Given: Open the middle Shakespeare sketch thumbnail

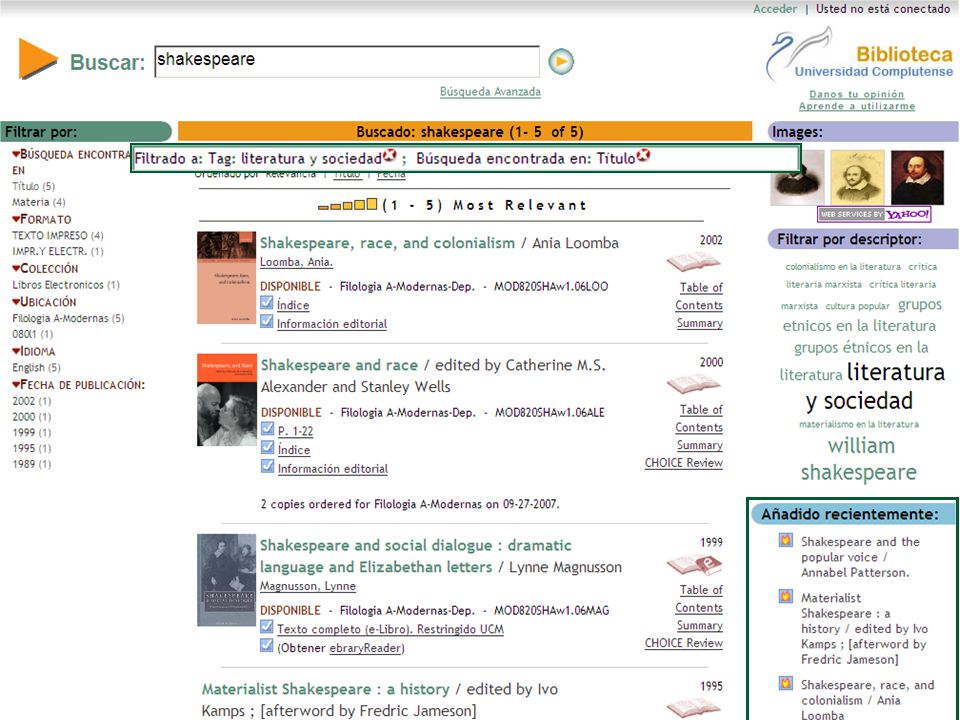Looking at the screenshot, I should pos(857,177).
